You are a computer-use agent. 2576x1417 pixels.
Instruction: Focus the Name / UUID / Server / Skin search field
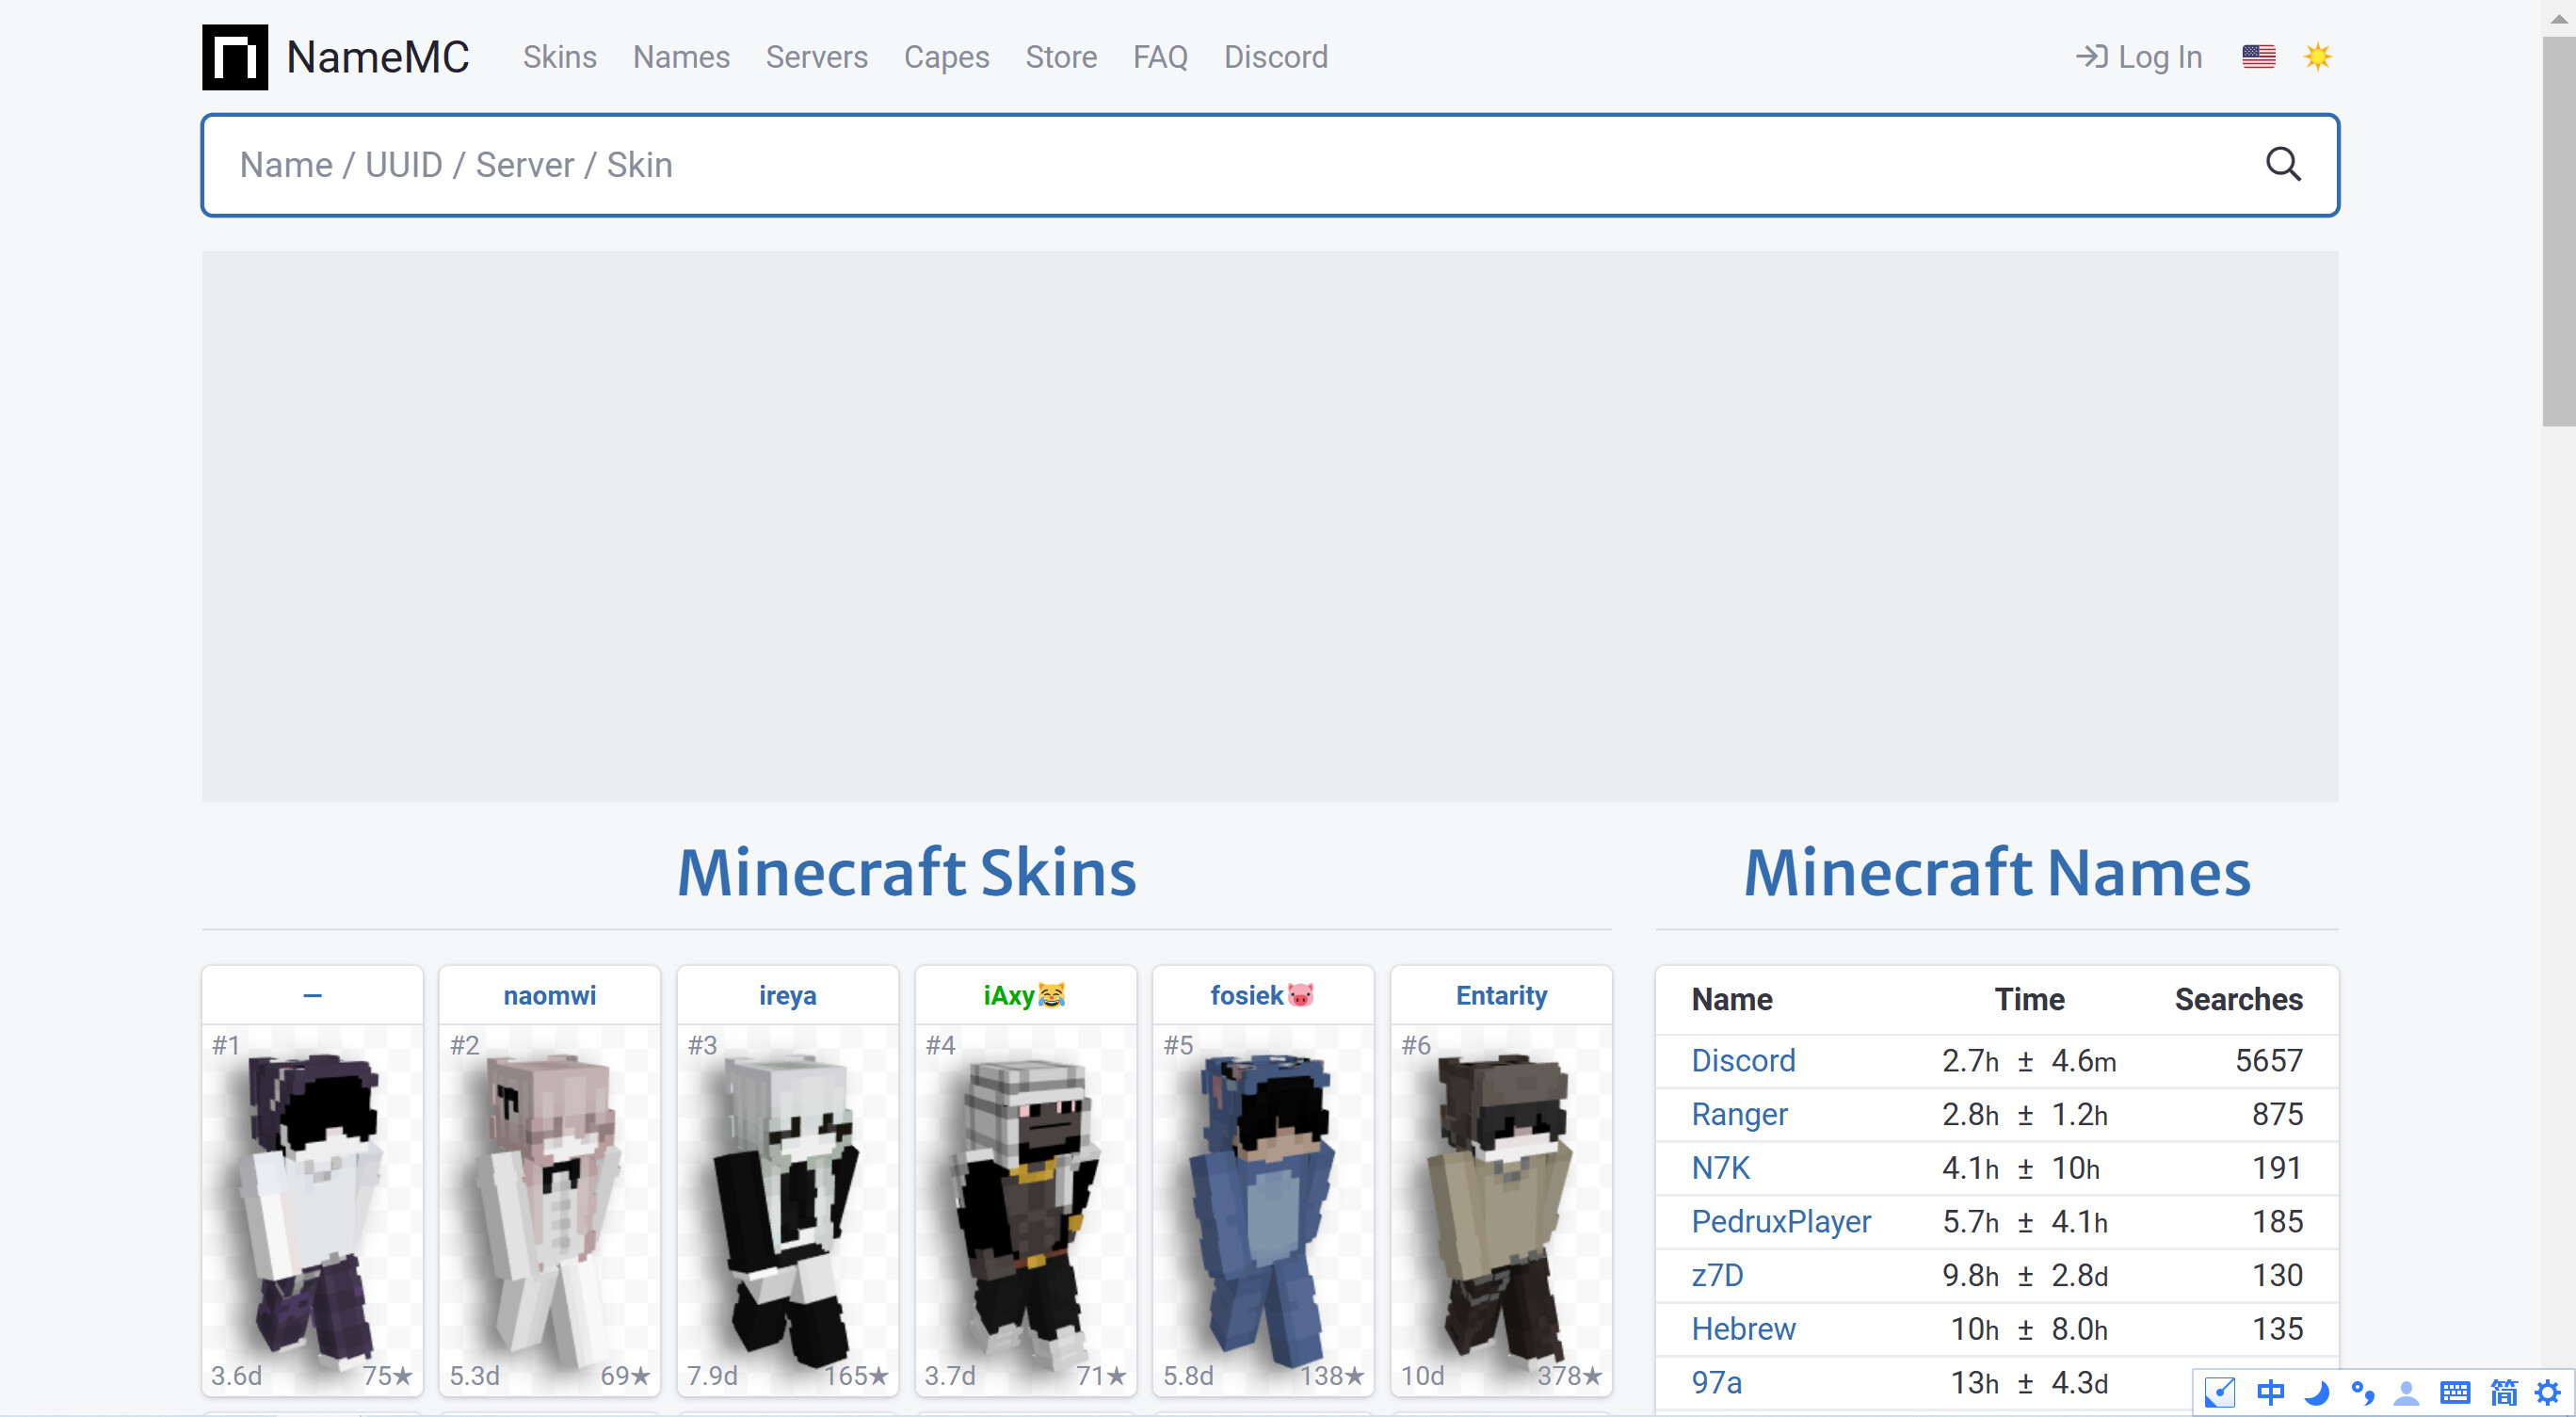1270,165
